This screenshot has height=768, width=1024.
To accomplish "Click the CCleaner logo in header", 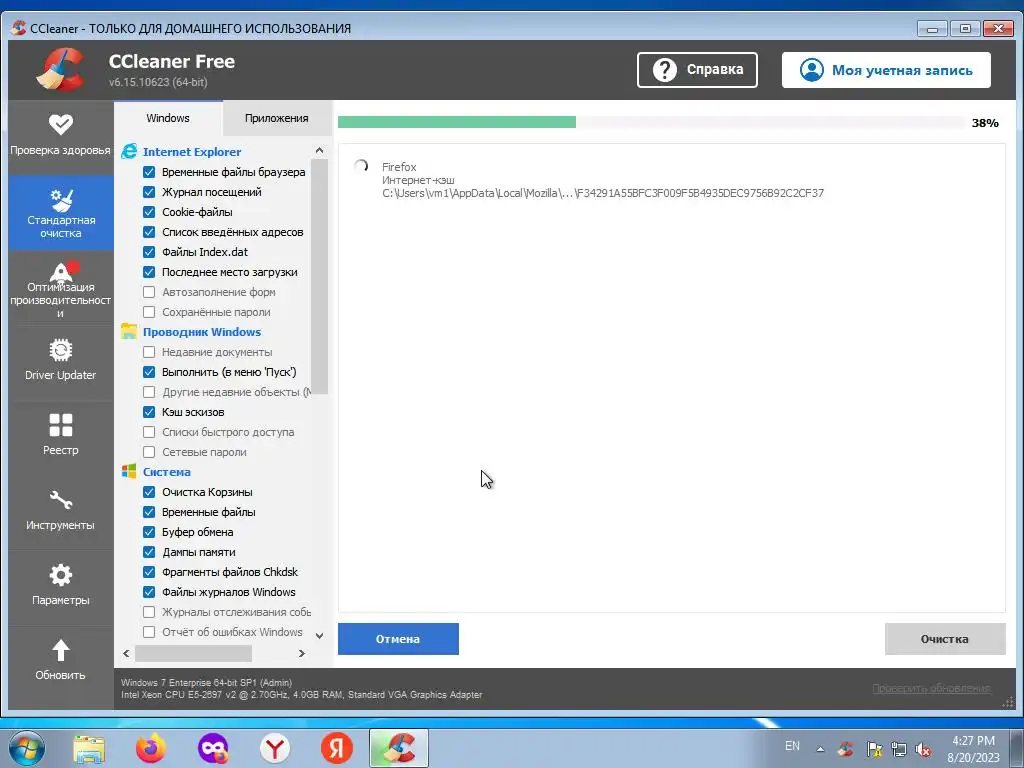I will pos(60,69).
